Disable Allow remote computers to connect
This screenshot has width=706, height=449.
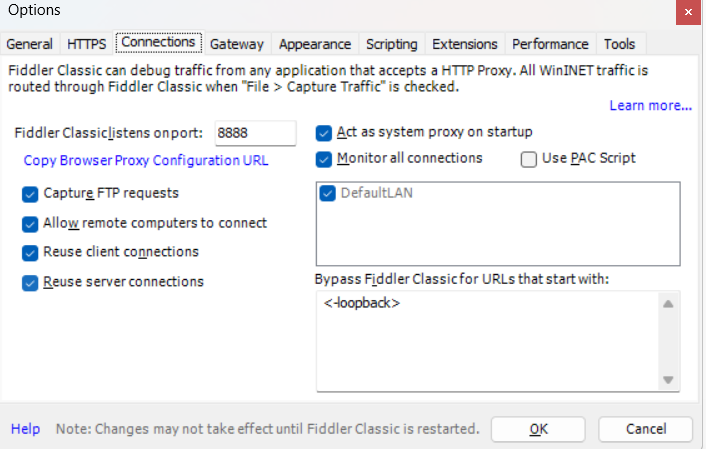point(30,223)
